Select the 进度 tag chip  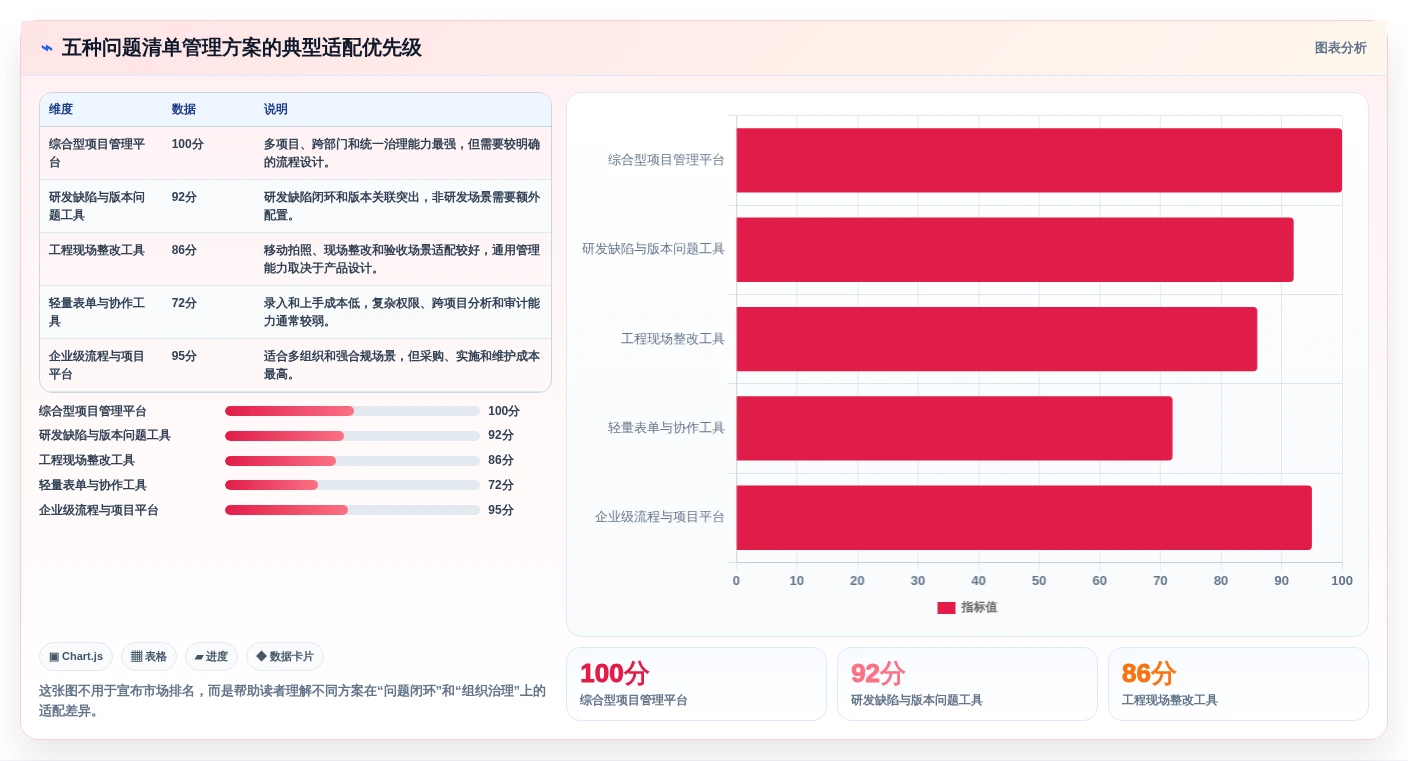[x=211, y=657]
